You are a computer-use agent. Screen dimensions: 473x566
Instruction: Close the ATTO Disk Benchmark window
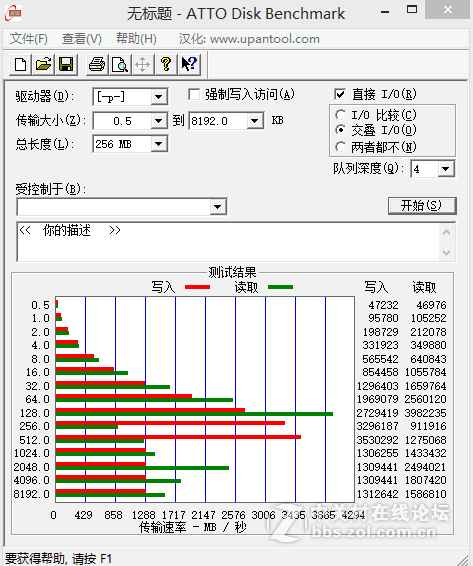(448, 10)
